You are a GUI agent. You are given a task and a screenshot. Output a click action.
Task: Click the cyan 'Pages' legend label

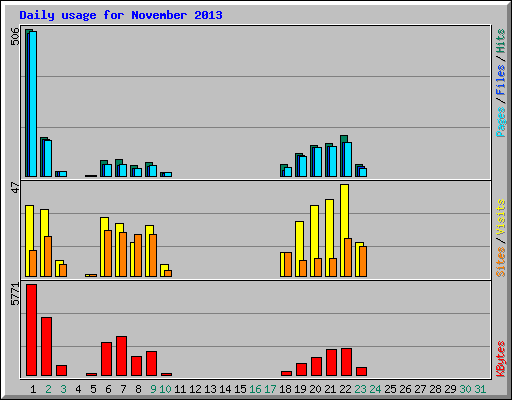[500, 122]
